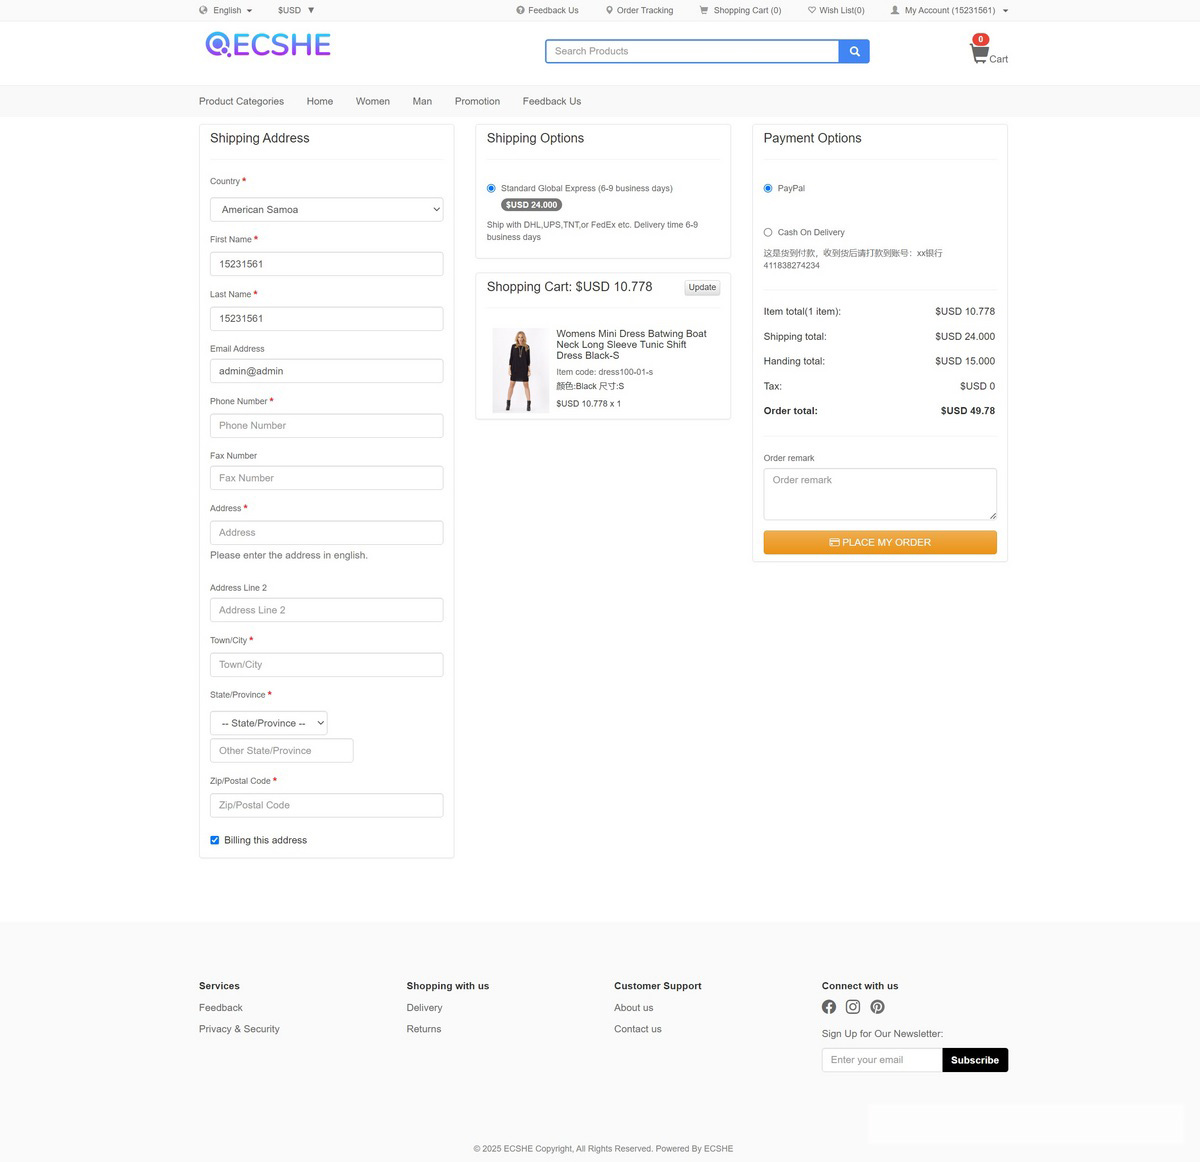Open the shopping cart icon

coord(980,54)
